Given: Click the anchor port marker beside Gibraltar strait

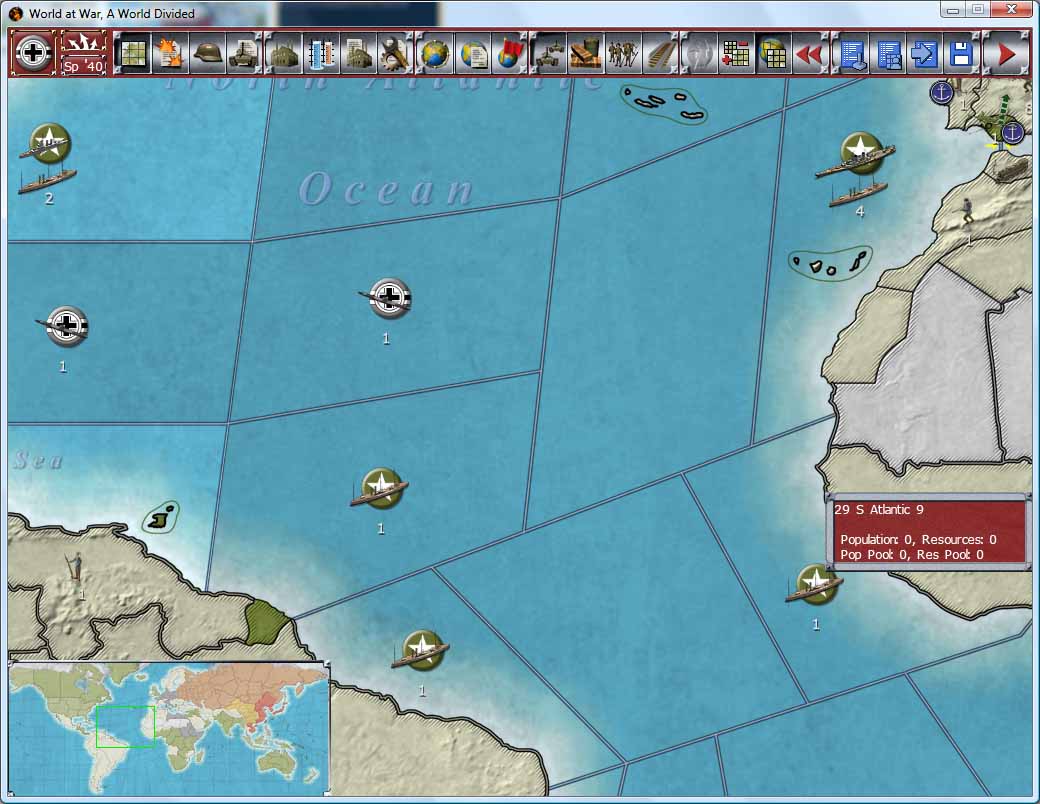Looking at the screenshot, I should (1012, 131).
